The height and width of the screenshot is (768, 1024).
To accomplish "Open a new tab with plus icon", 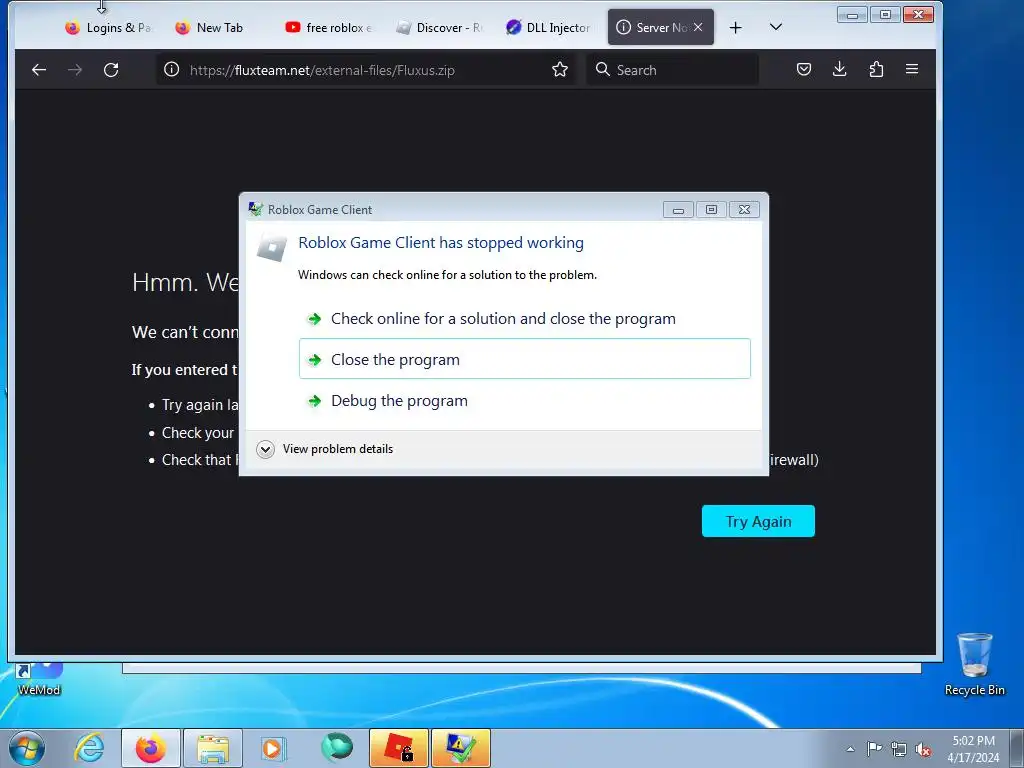I will coord(735,27).
